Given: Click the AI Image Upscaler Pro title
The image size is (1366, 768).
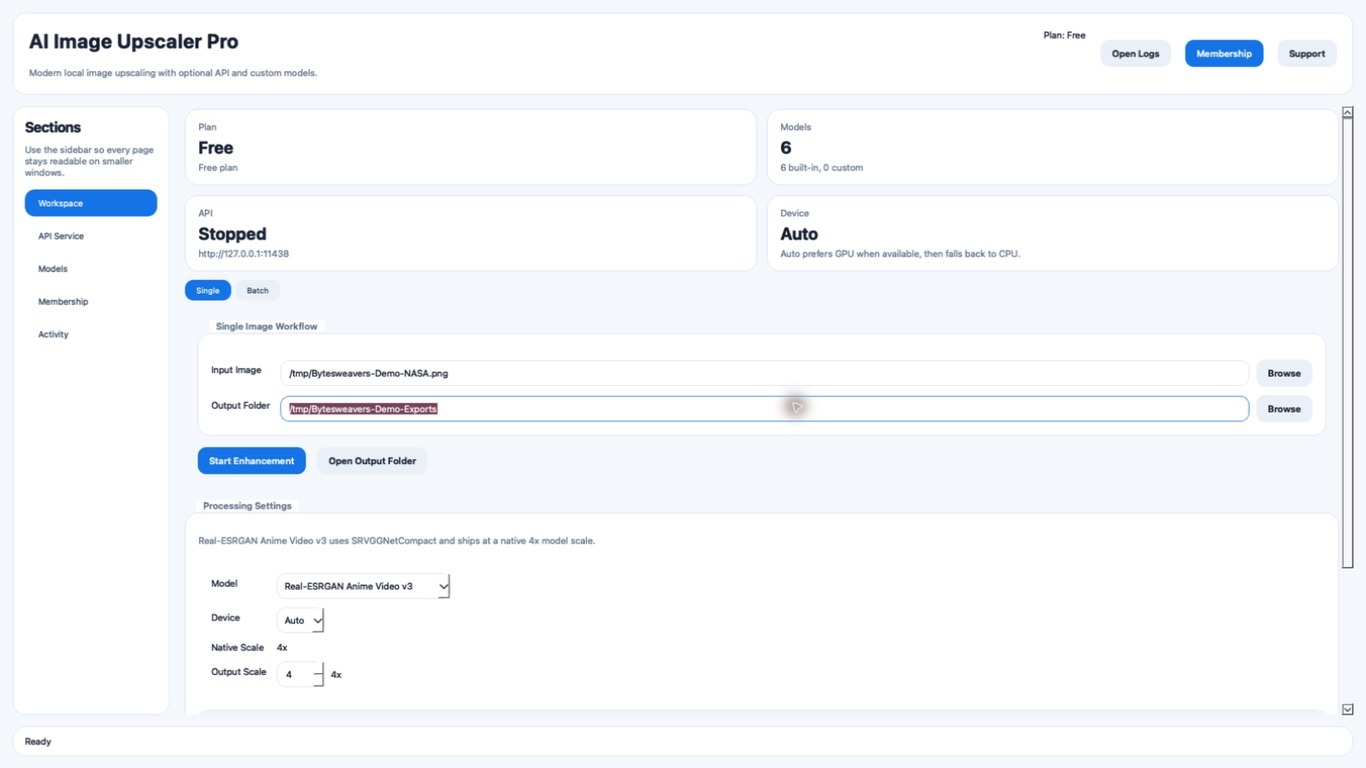Looking at the screenshot, I should click(x=133, y=42).
